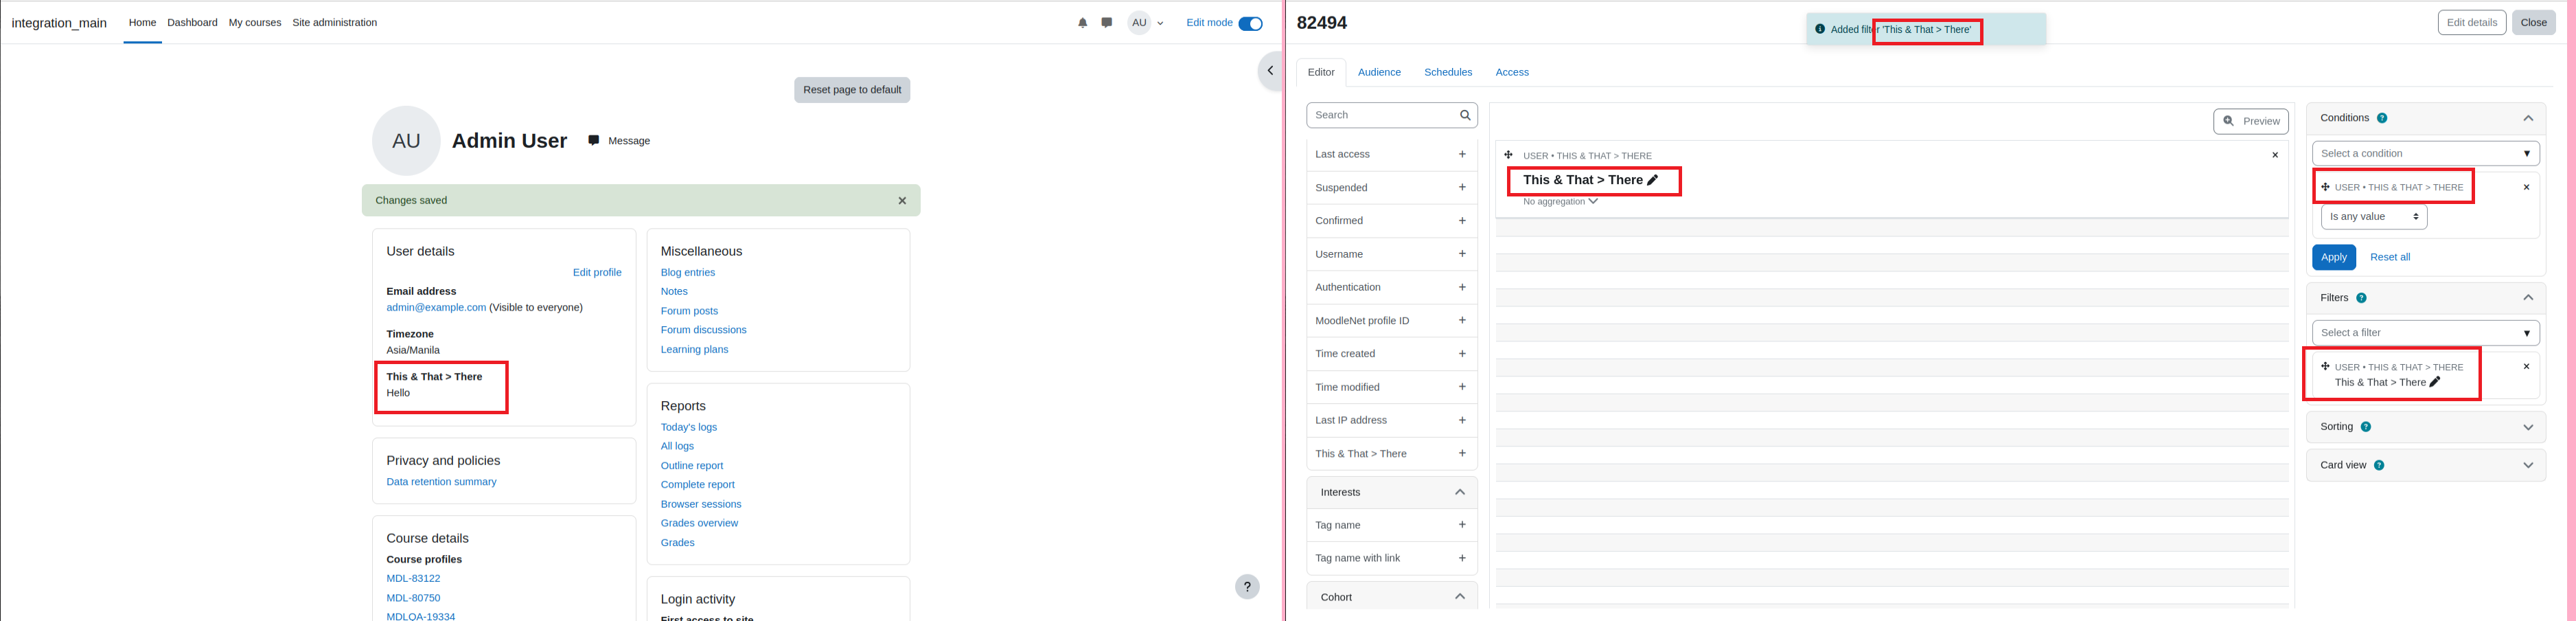This screenshot has height=621, width=2576.
Task: Open the messaging drawer chat icon
Action: pos(1107,23)
